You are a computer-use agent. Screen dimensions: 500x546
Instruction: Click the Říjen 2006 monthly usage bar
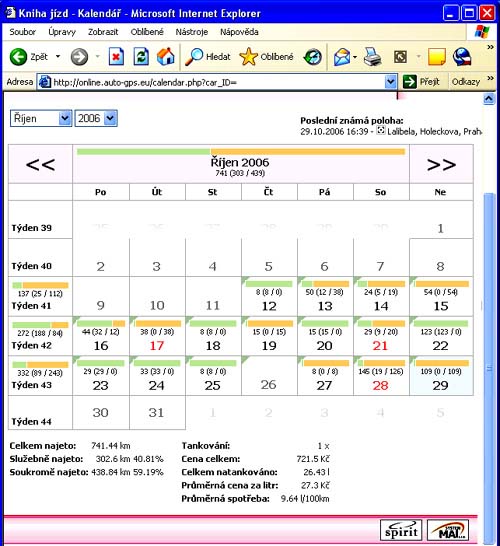tap(241, 151)
